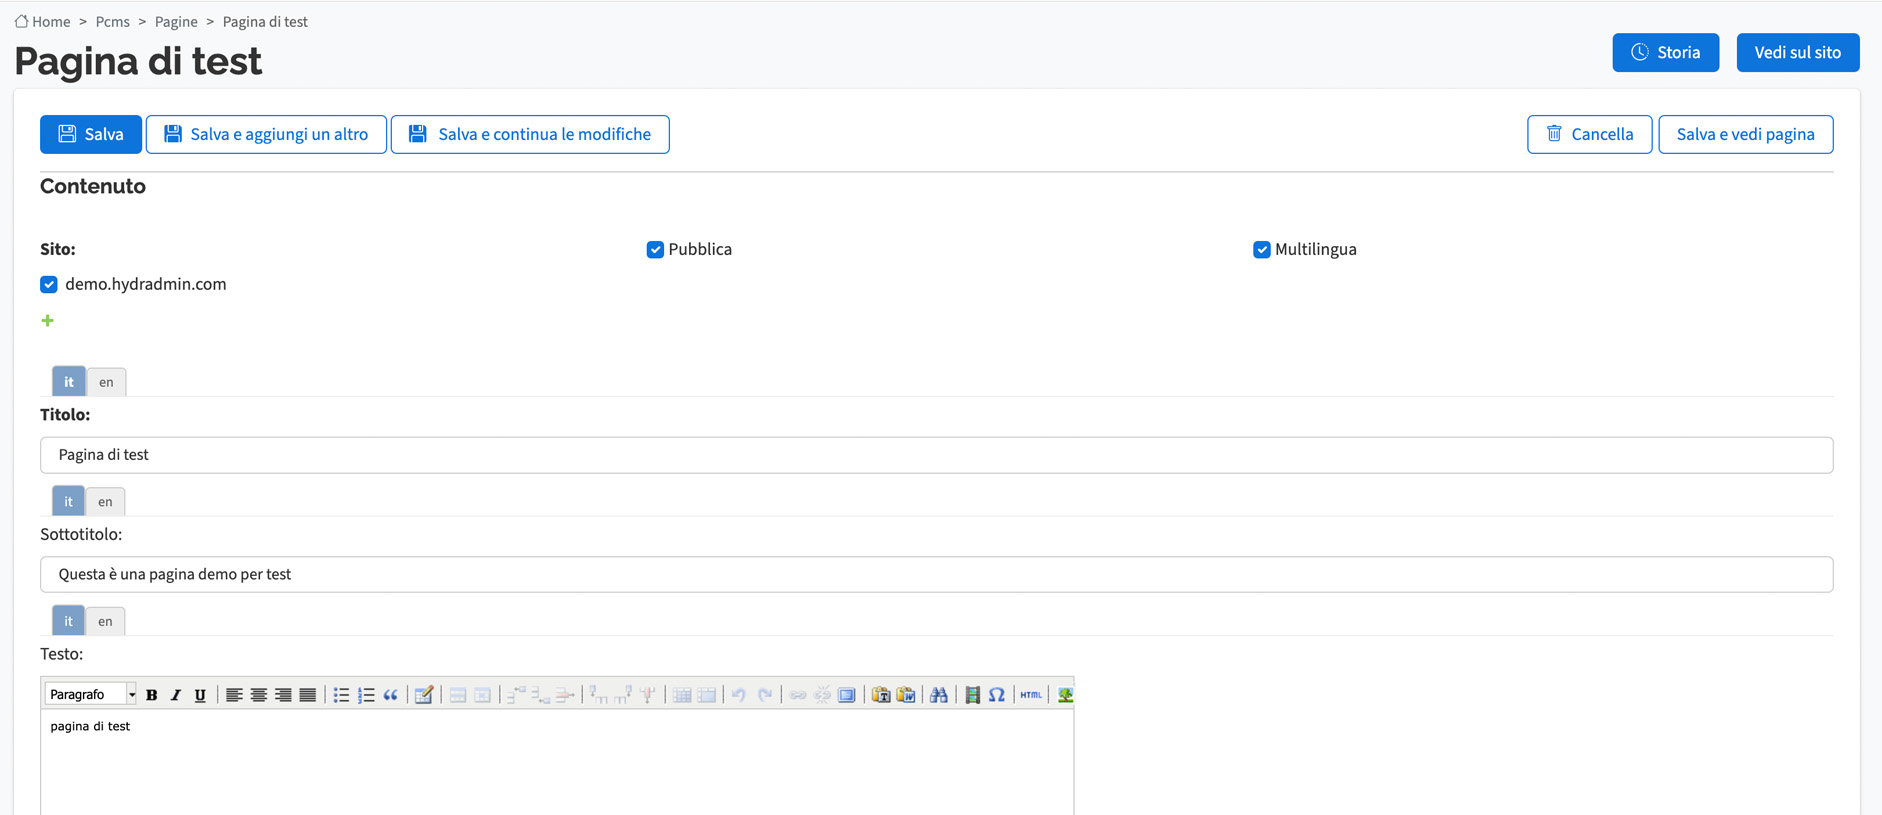Click the Salva button

(91, 134)
